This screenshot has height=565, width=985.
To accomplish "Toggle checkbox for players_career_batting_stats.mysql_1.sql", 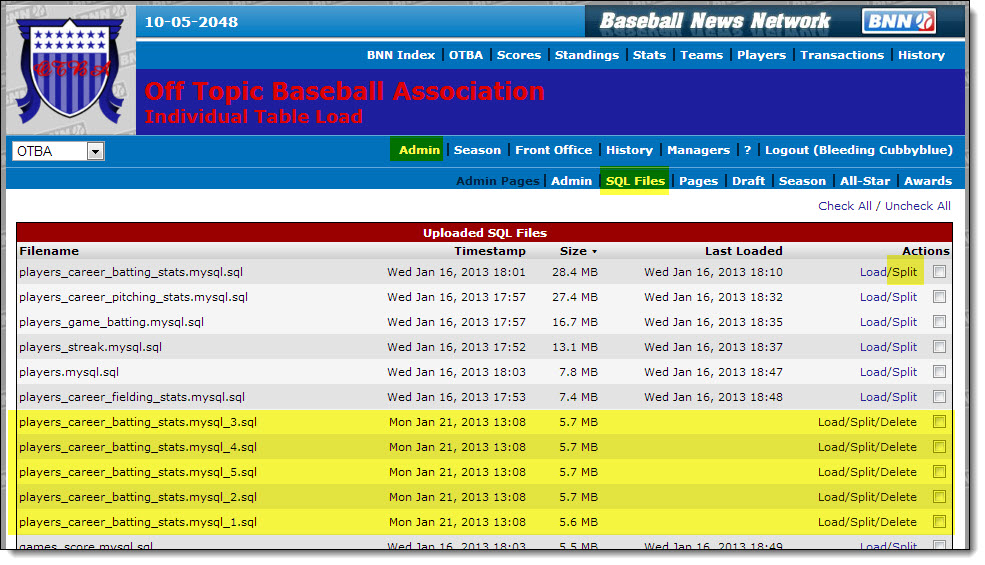I will click(939, 522).
